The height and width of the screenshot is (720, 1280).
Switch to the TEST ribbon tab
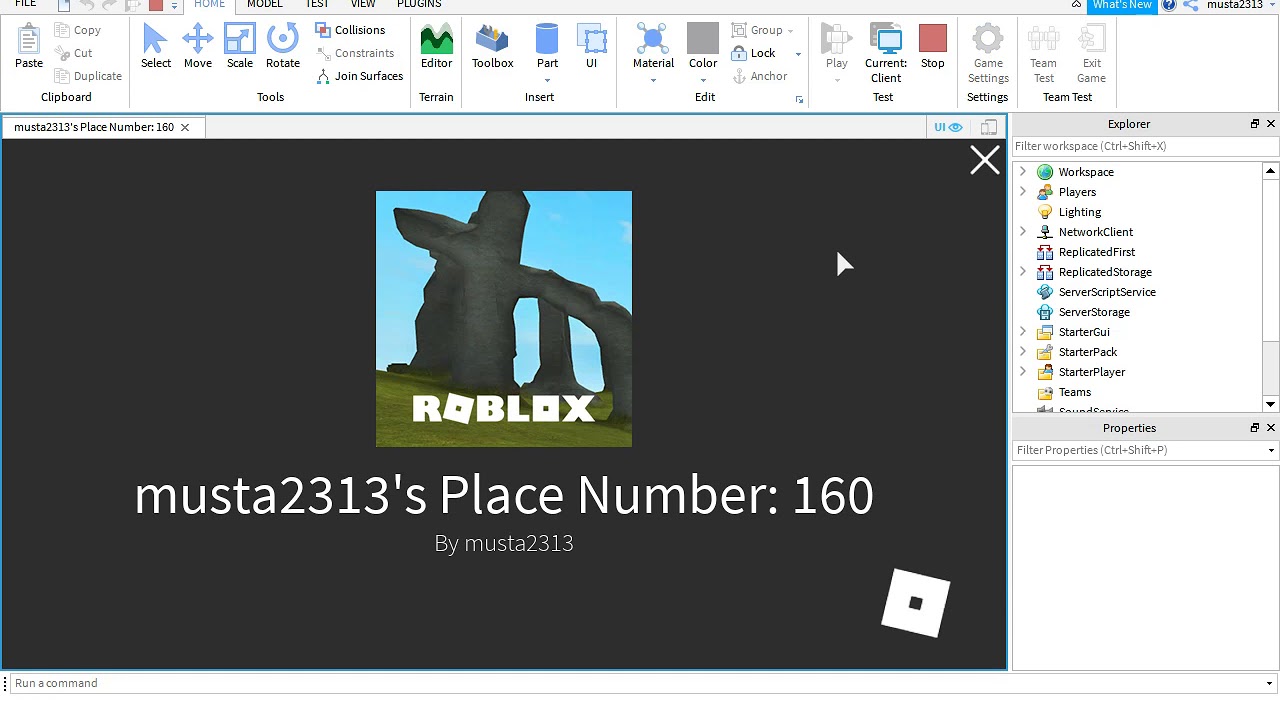point(317,4)
